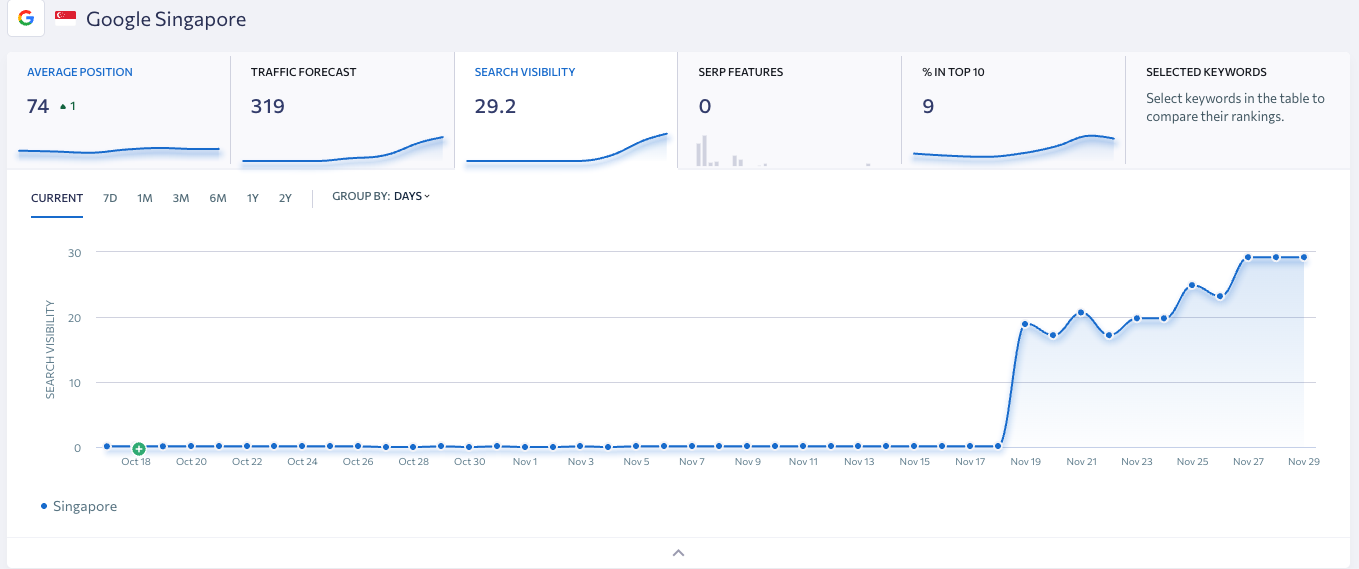The height and width of the screenshot is (569, 1359).
Task: Switch to the Search Visibility card
Action: click(566, 110)
